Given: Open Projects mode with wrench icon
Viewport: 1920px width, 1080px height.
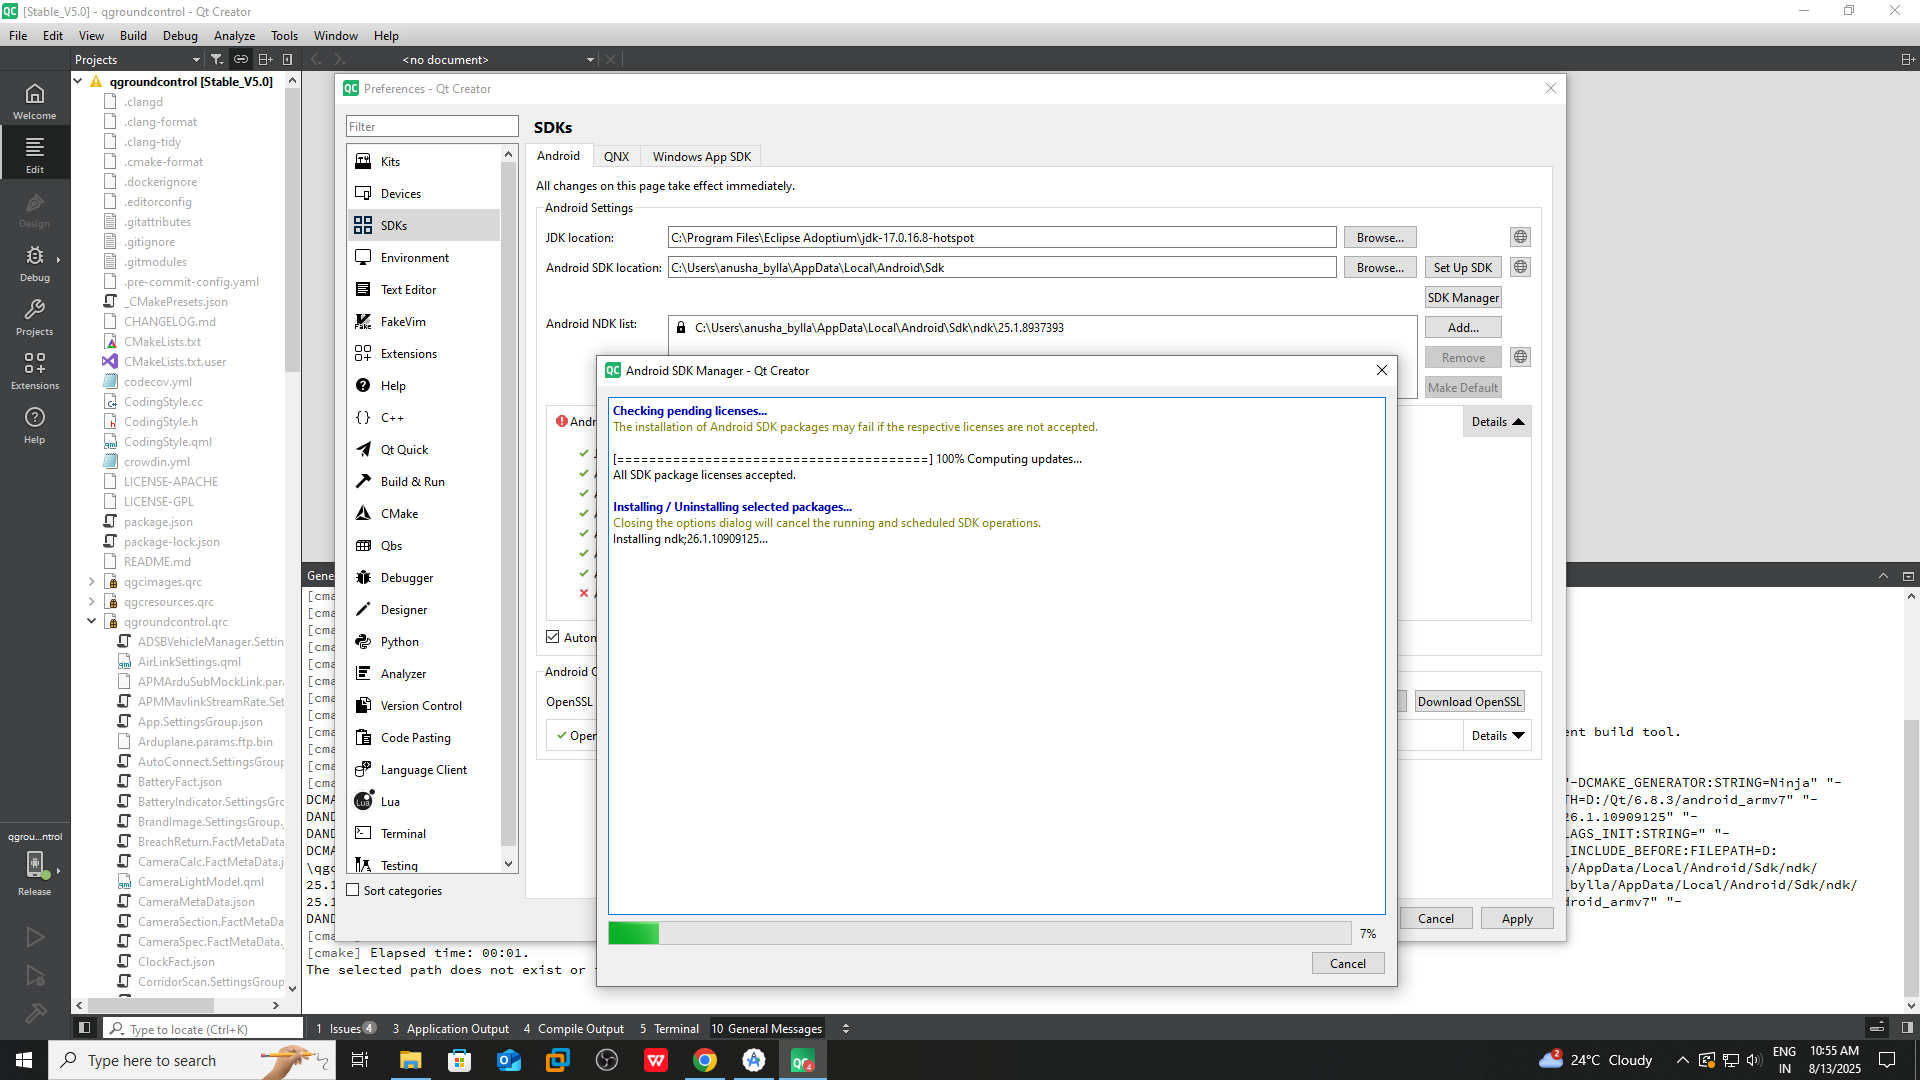Looking at the screenshot, I should point(34,317).
